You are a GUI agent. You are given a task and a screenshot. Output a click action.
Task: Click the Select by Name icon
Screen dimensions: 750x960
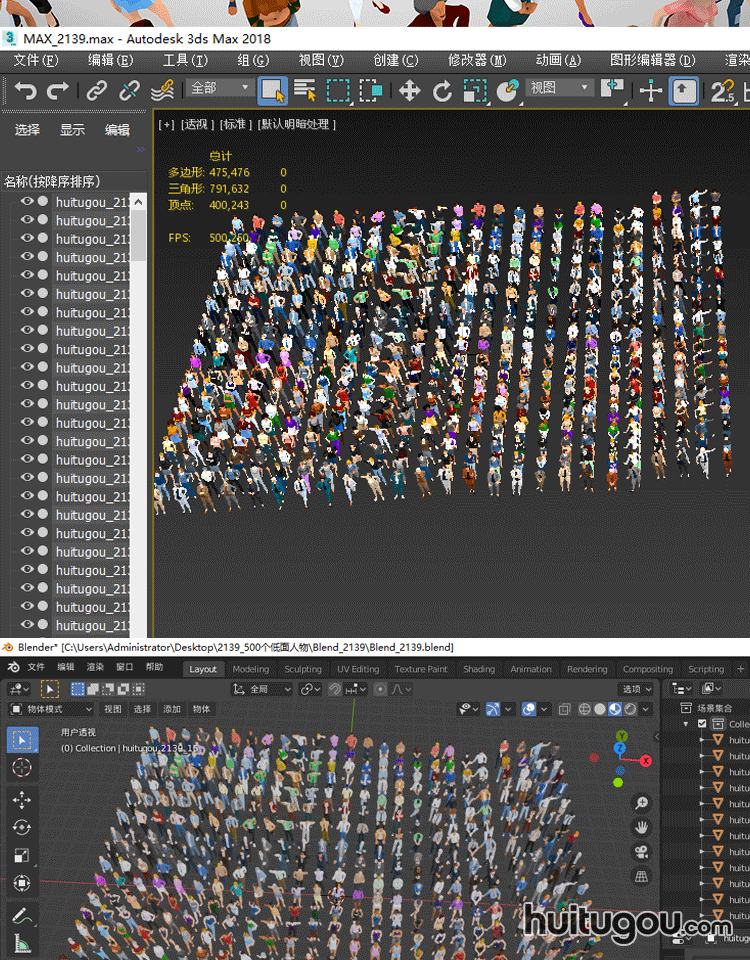(305, 91)
